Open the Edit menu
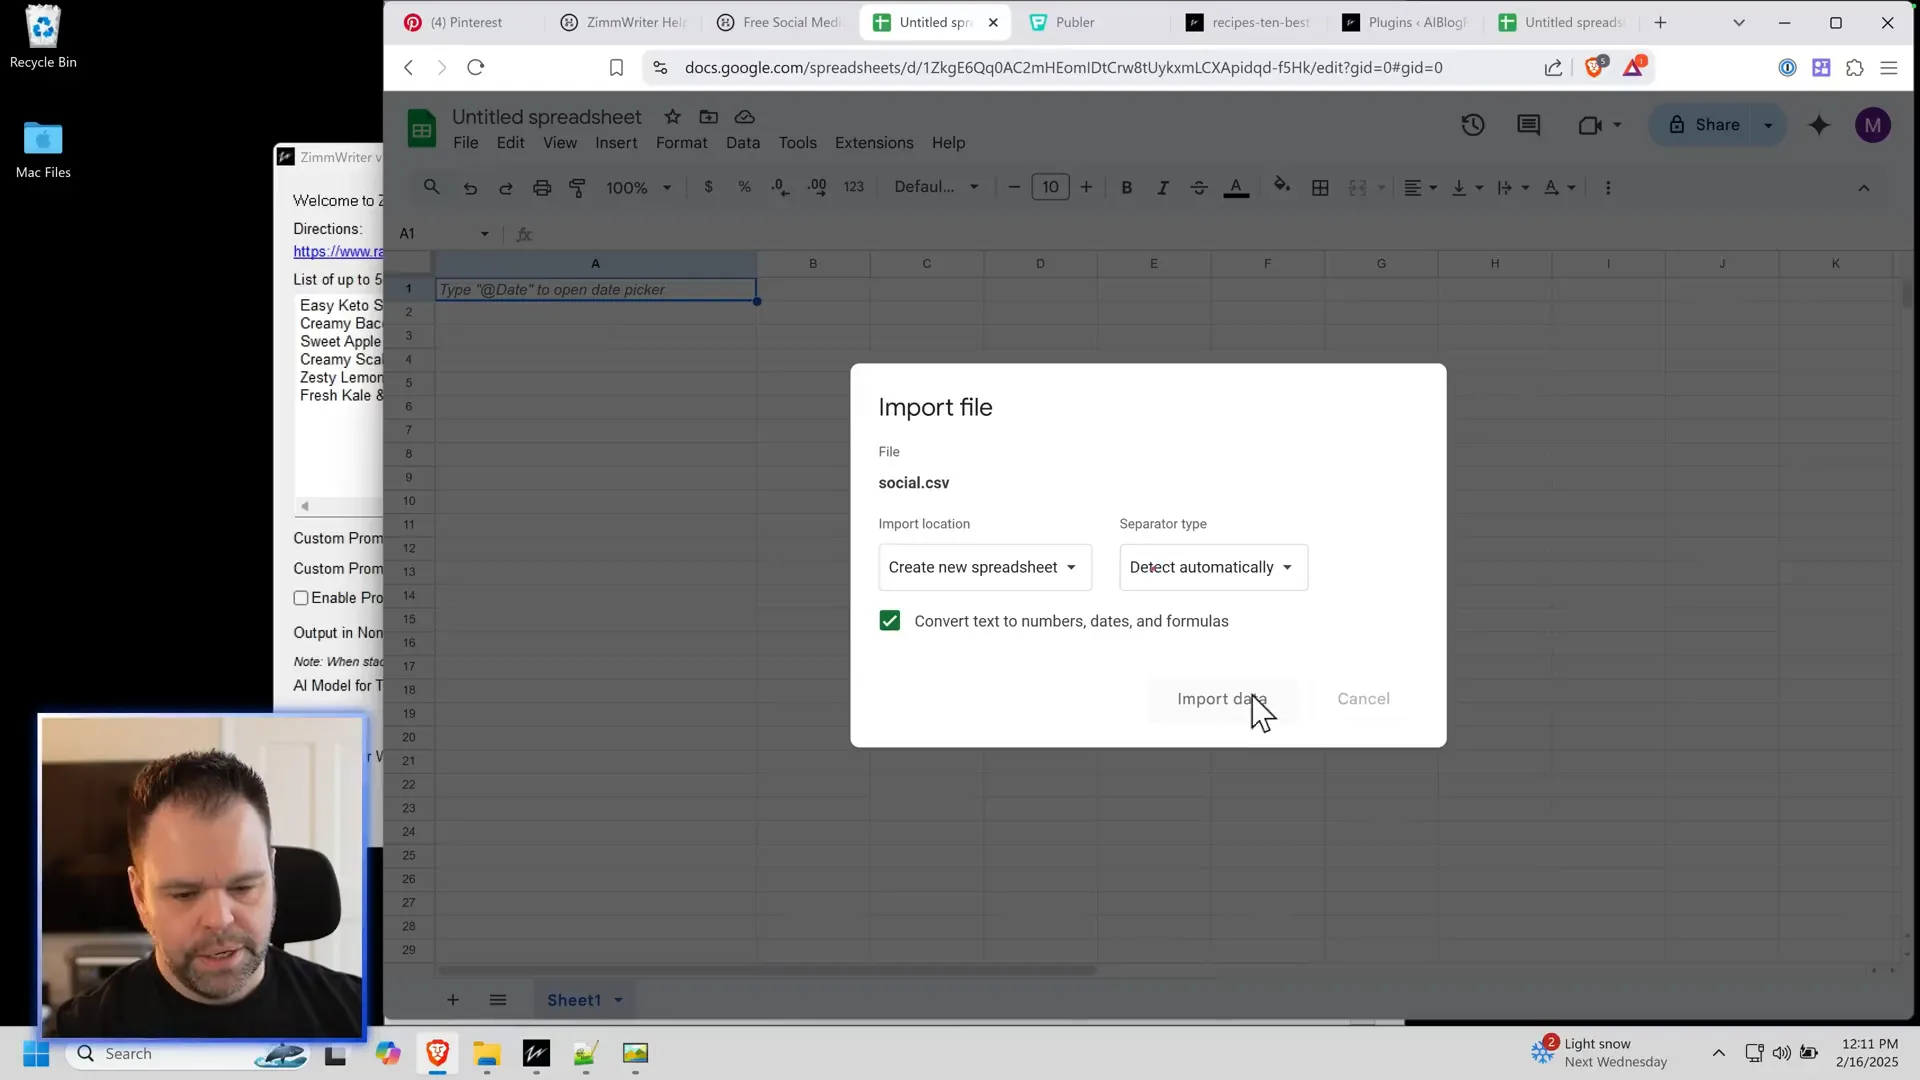 point(510,143)
